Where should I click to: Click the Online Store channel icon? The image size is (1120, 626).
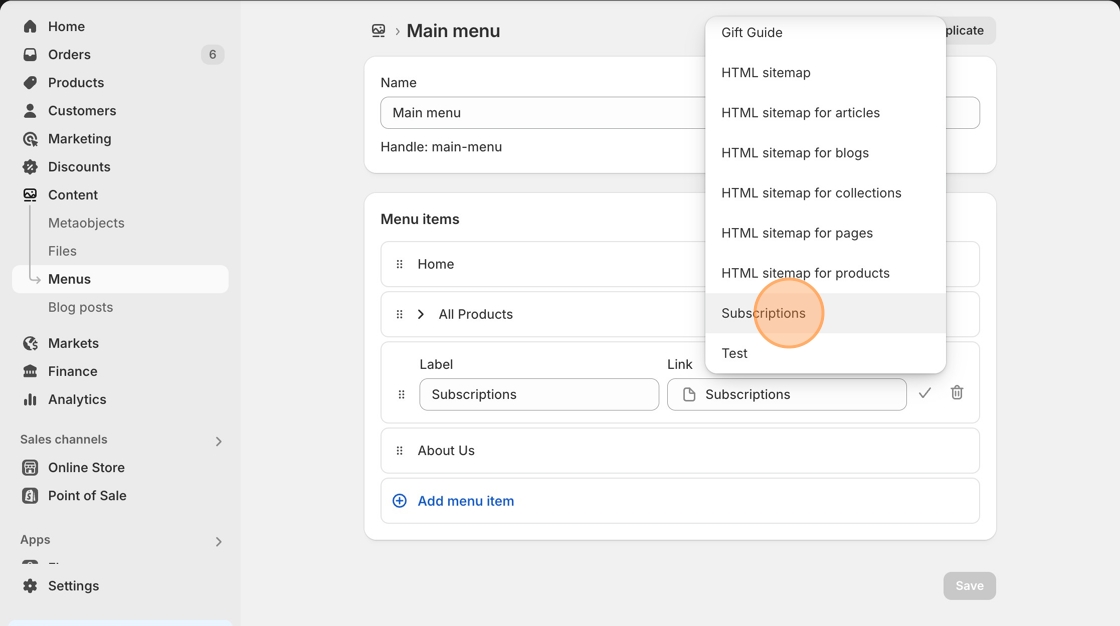(x=30, y=468)
